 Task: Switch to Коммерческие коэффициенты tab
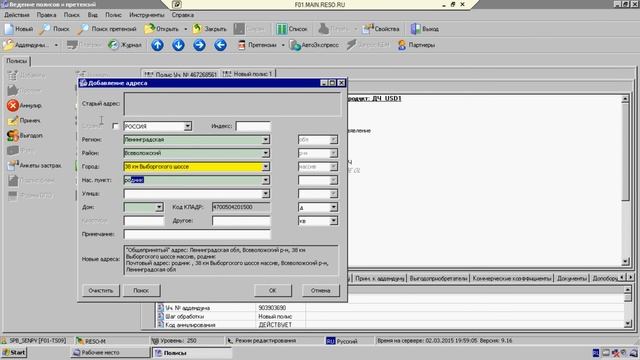coord(512,278)
